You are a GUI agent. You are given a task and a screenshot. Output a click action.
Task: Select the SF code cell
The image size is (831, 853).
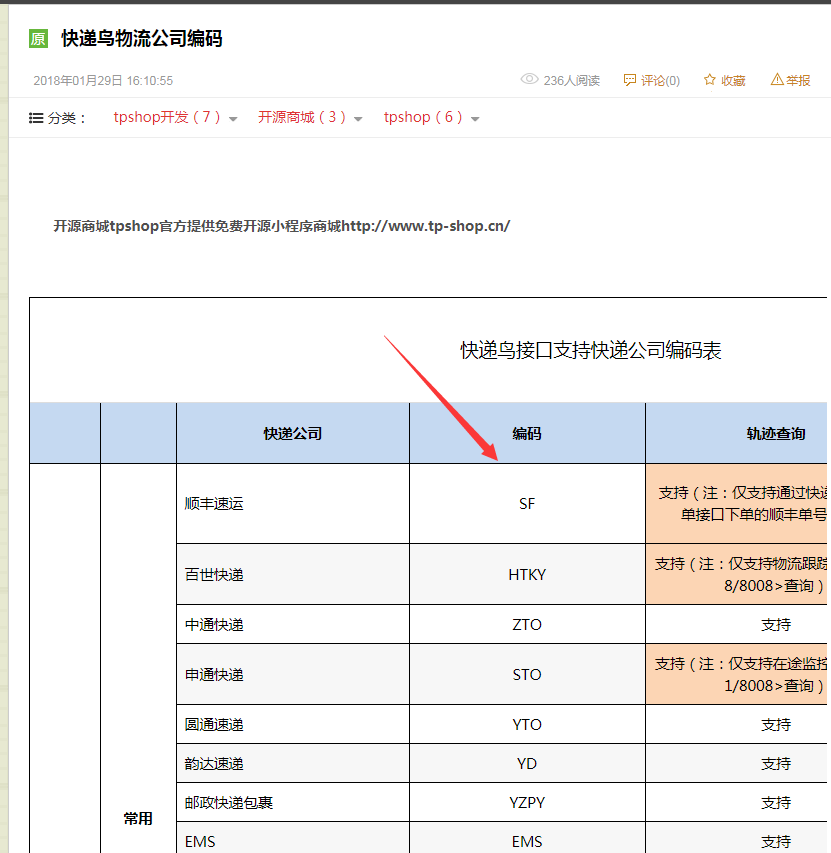click(527, 504)
